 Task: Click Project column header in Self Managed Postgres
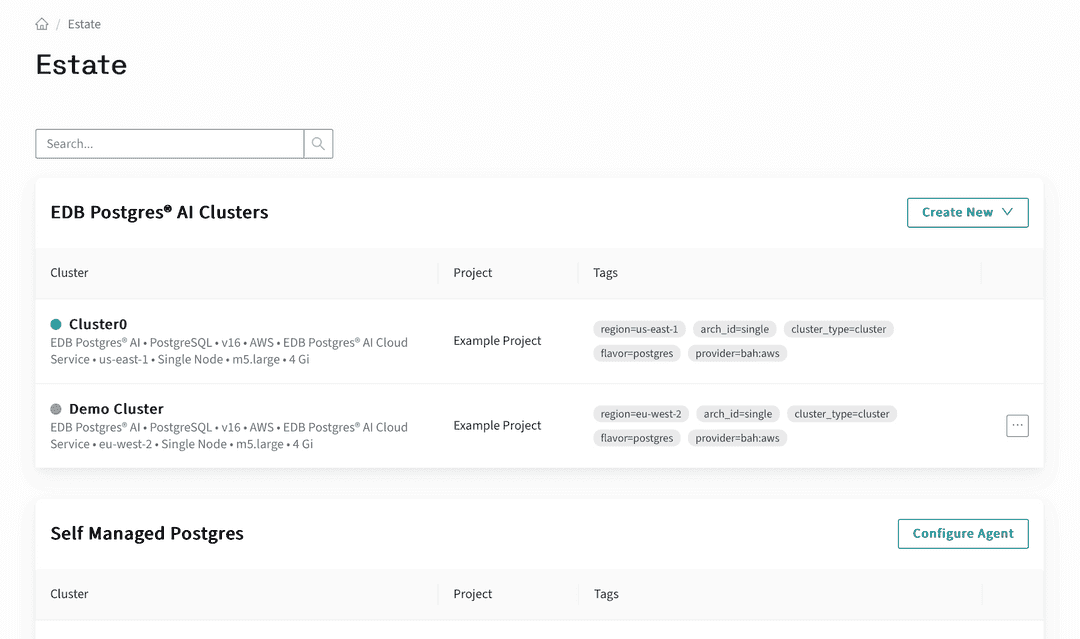coord(472,594)
